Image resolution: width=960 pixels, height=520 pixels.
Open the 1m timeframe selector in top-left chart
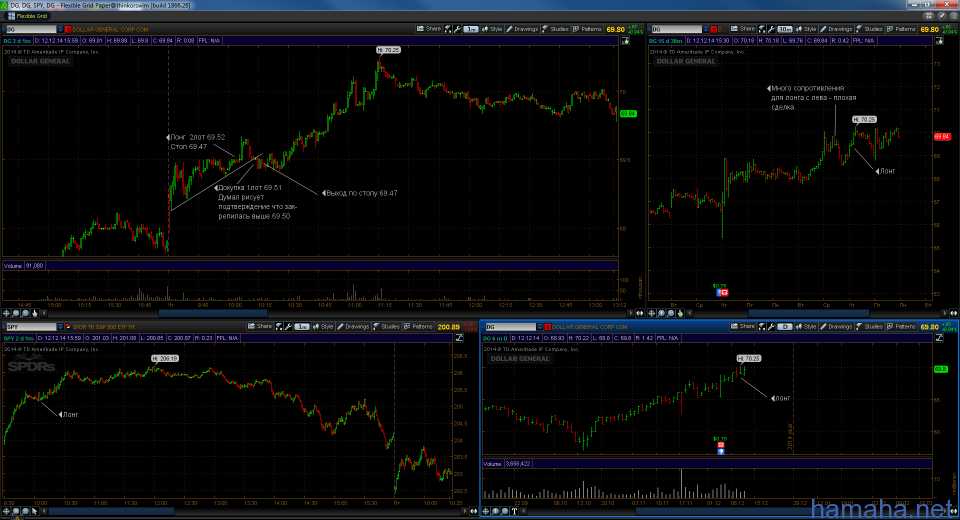click(471, 29)
